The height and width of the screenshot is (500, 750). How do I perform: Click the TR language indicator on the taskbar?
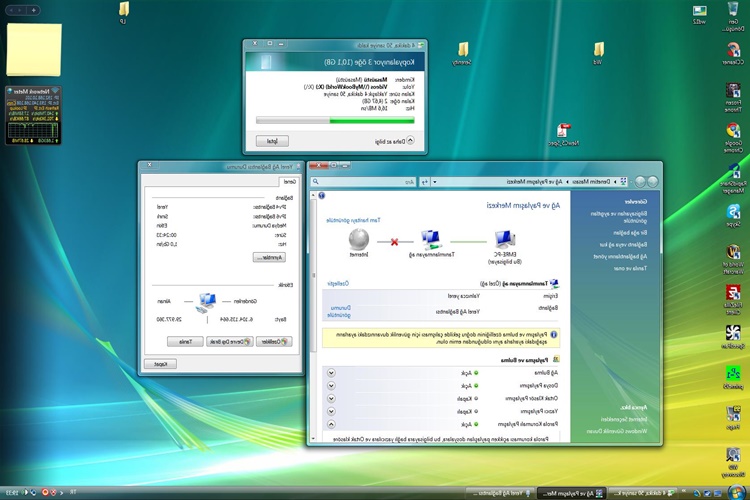click(x=73, y=492)
